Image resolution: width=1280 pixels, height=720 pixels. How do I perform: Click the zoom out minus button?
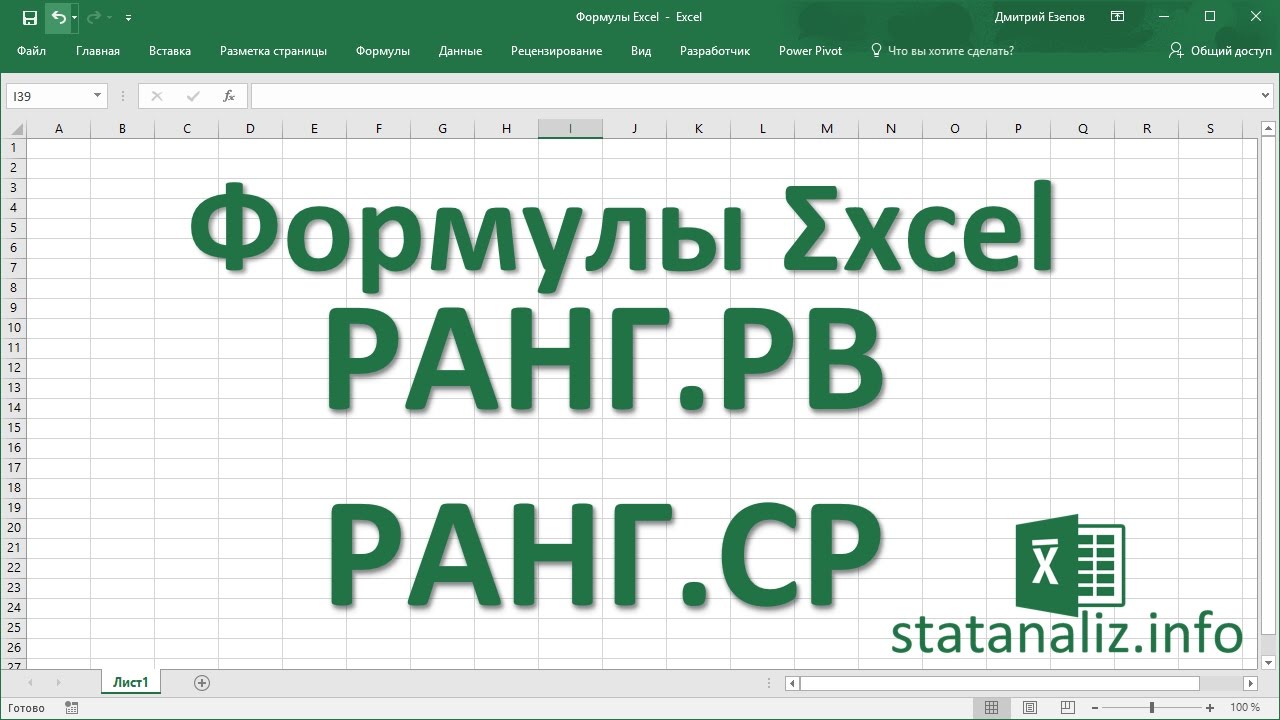1096,708
